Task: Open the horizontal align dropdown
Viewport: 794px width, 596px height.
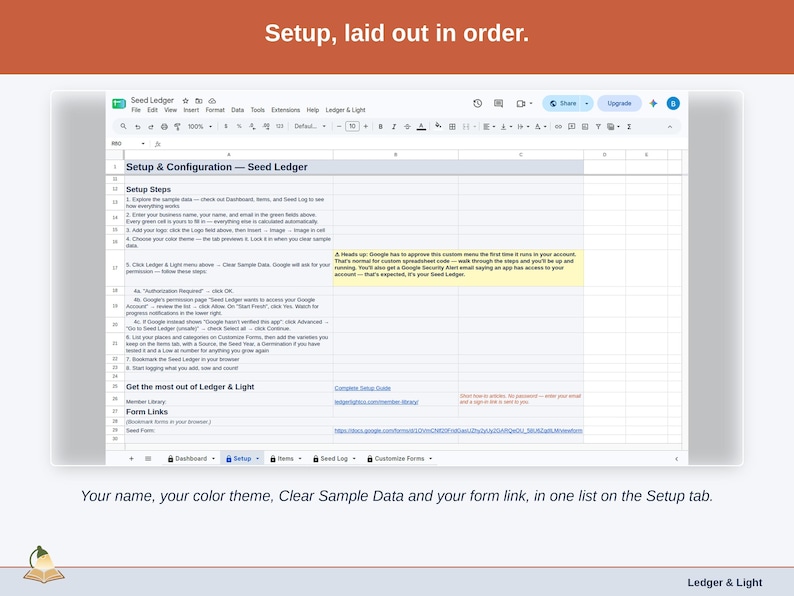Action: tap(489, 127)
